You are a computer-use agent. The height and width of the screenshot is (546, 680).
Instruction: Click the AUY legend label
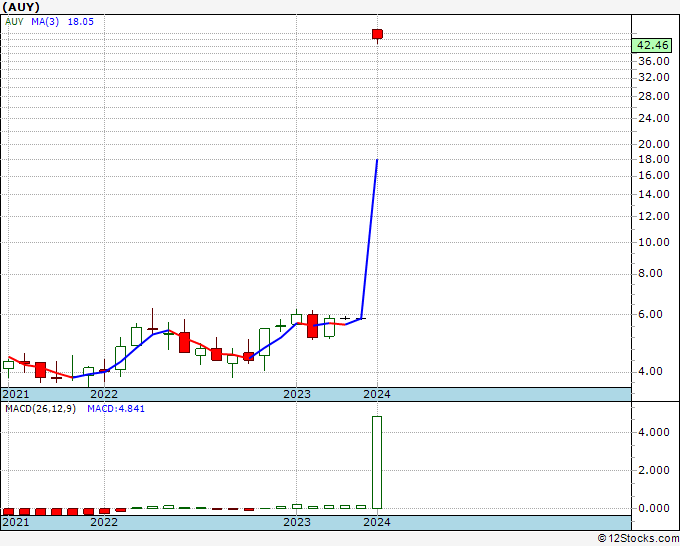14,22
